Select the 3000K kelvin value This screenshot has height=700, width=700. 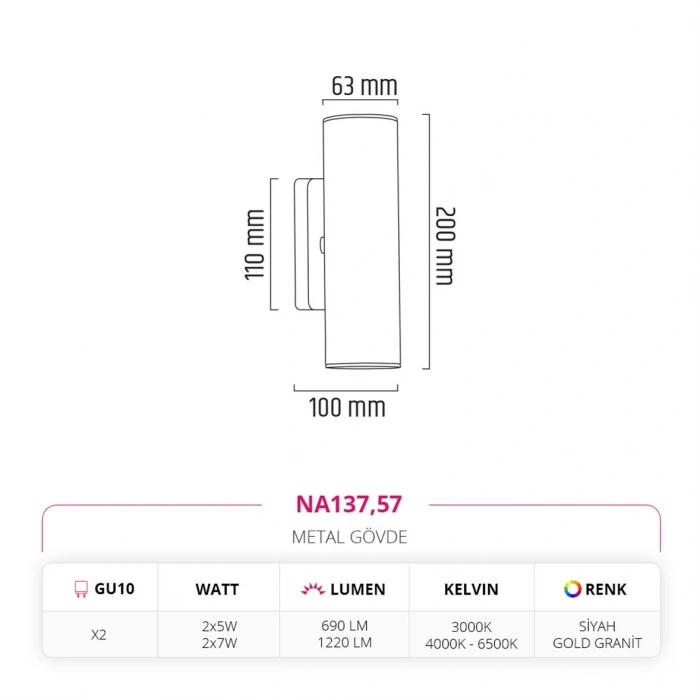471,626
